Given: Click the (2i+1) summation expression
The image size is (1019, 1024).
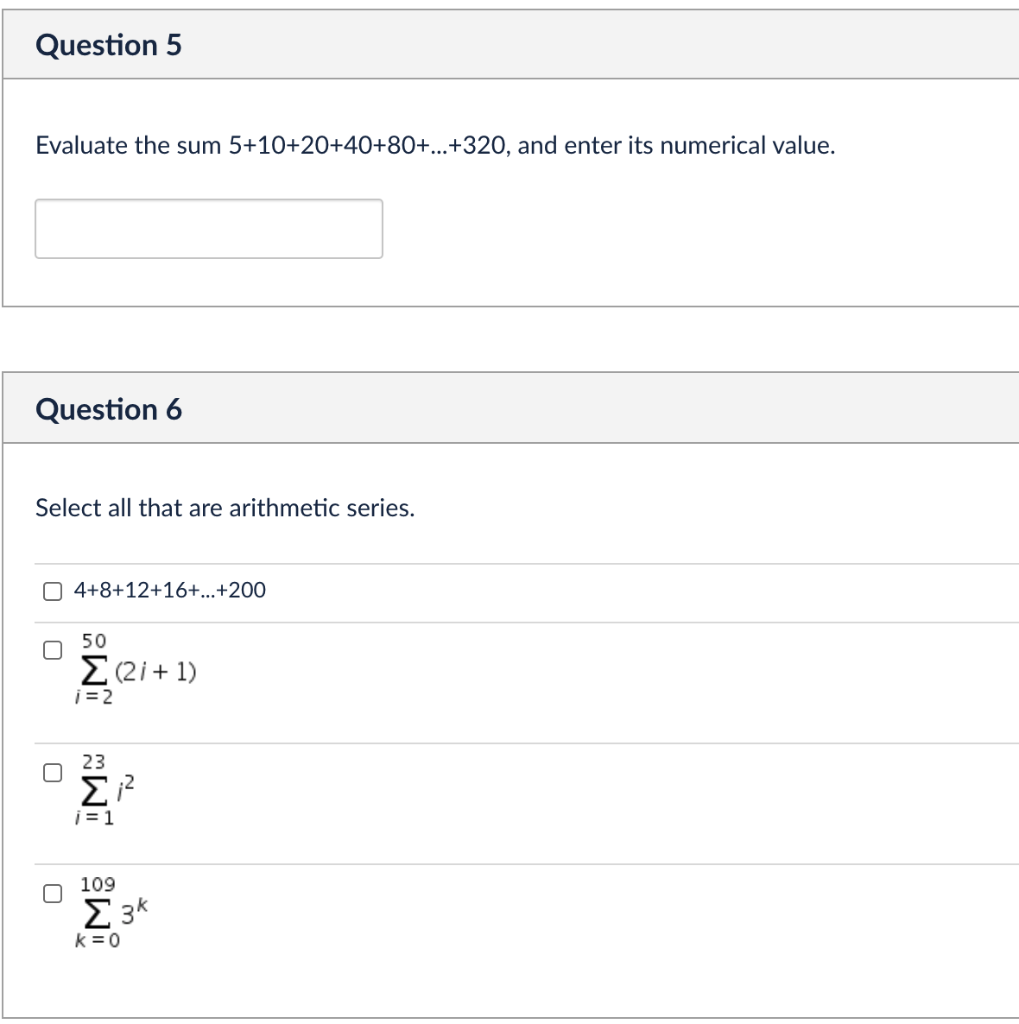Looking at the screenshot, I should tap(135, 670).
